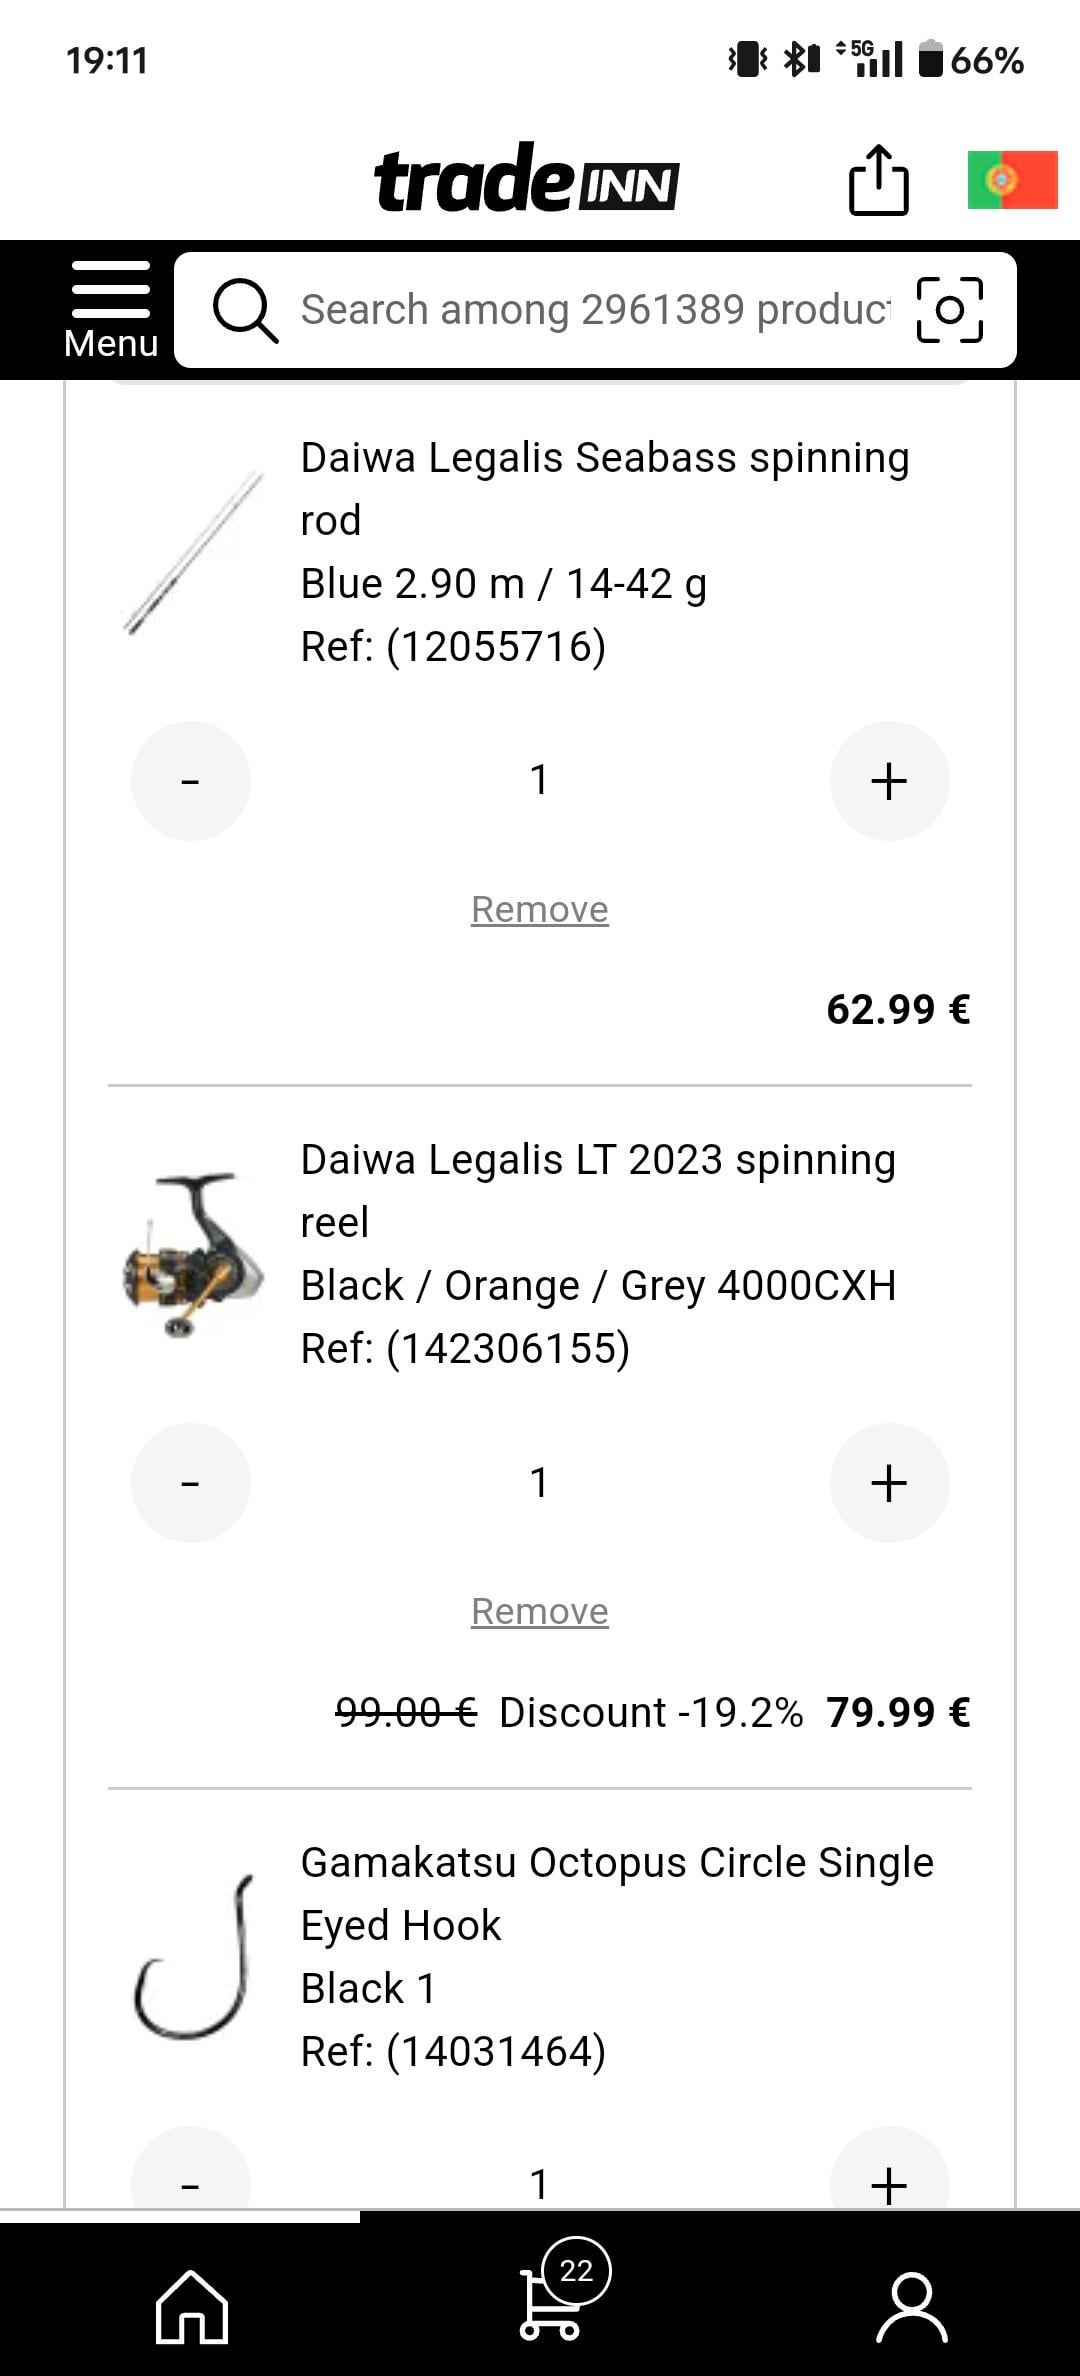View Gamakatsu Octopus Circle hook title
The image size is (1080, 2376).
click(616, 1894)
